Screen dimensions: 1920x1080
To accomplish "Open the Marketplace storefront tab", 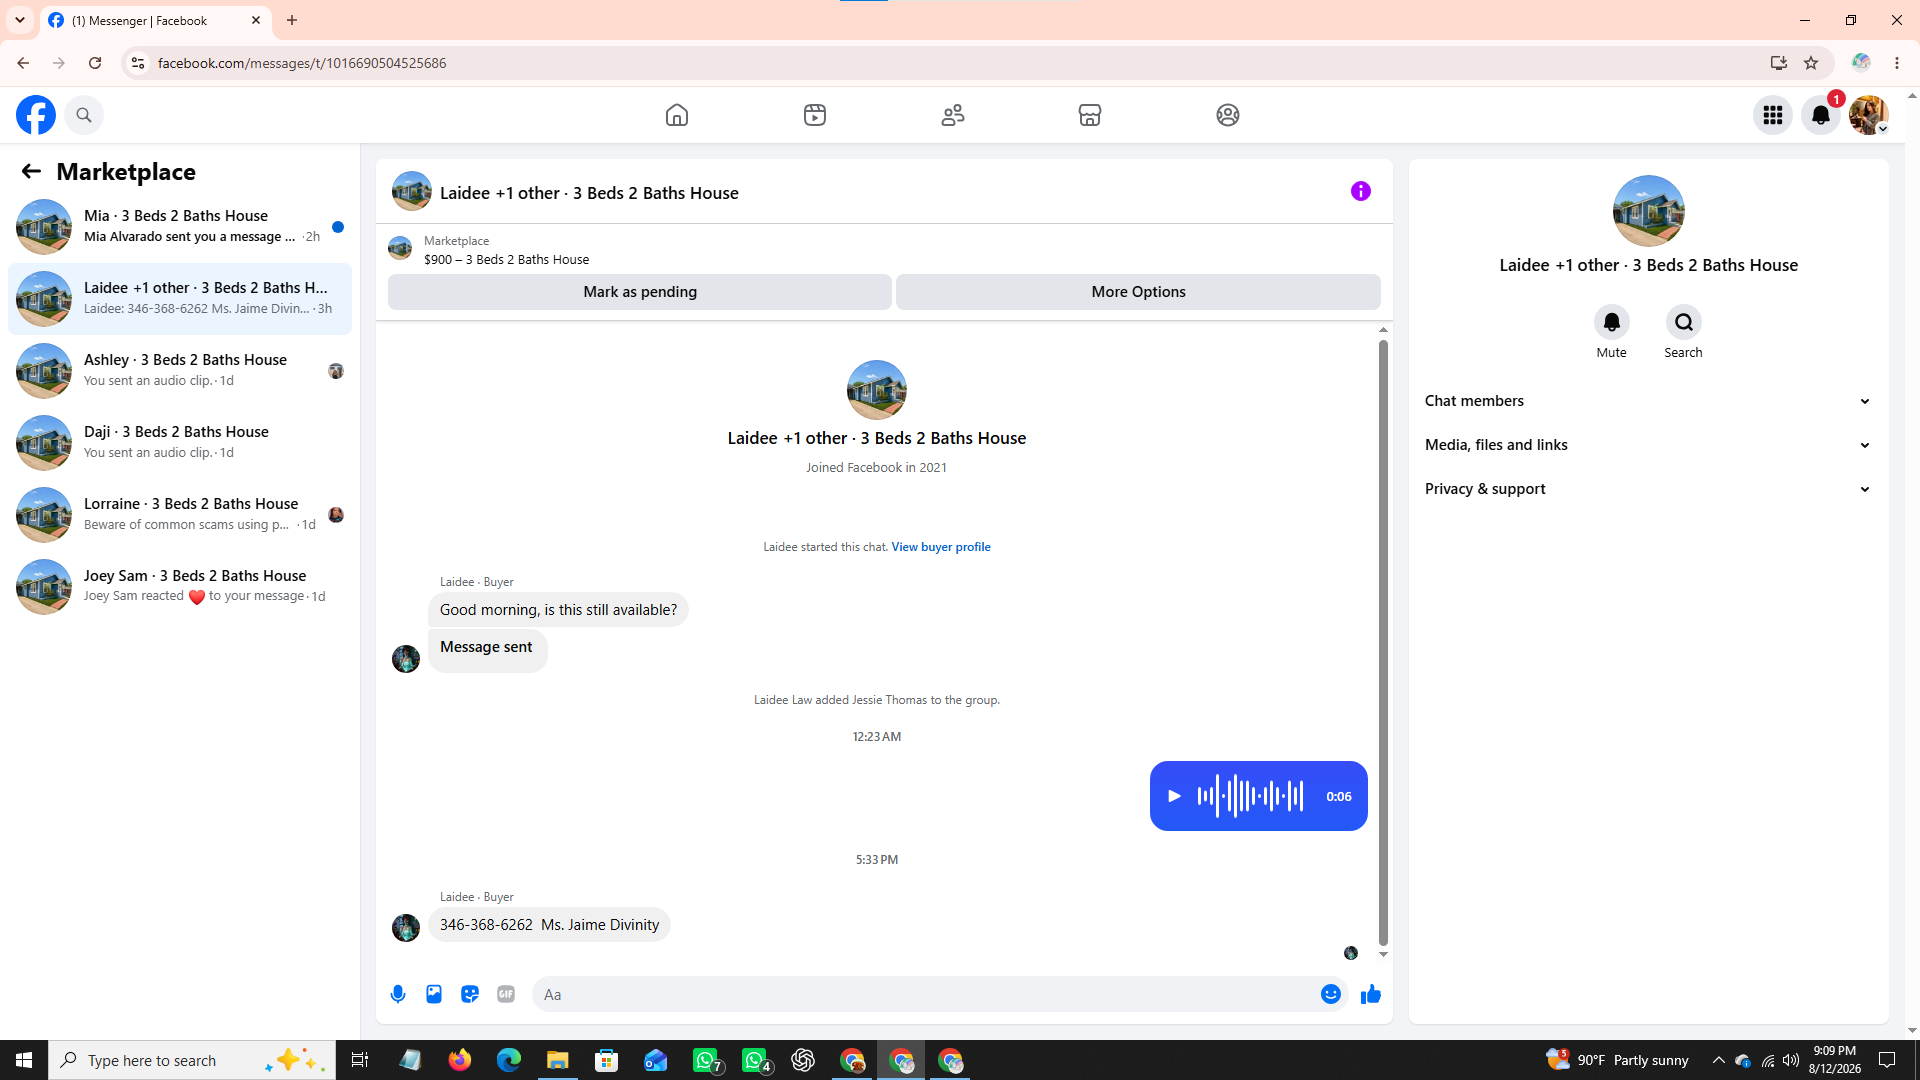I will click(1090, 115).
